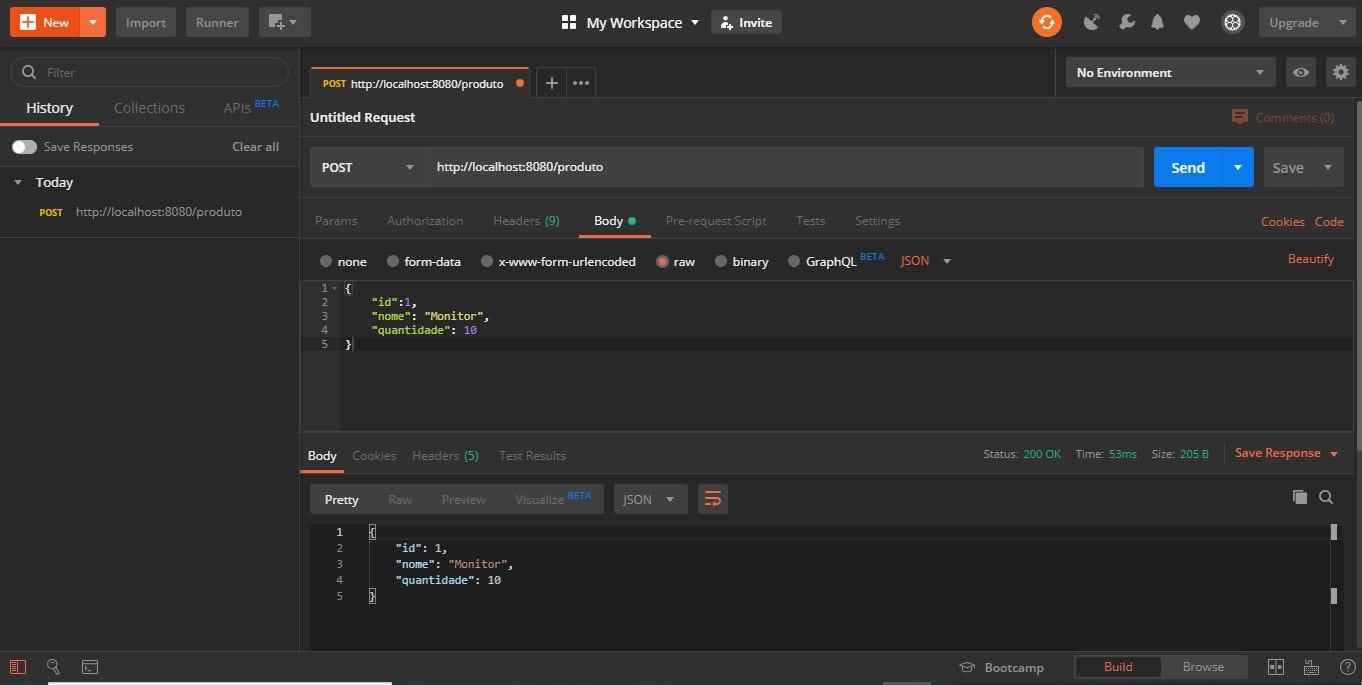Open the request Headers (9) tab
Image resolution: width=1362 pixels, height=685 pixels.
pyautogui.click(x=526, y=221)
